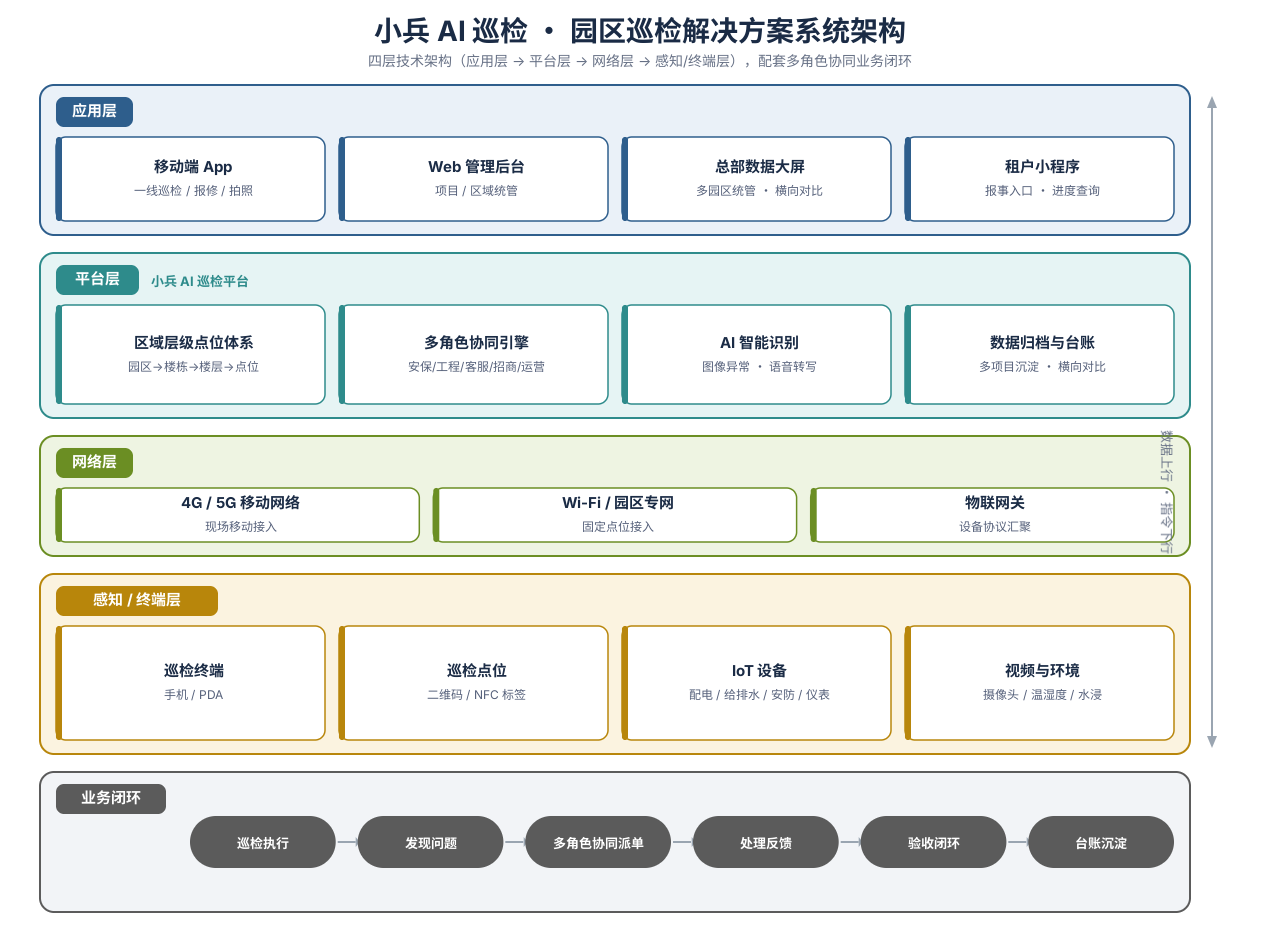Click the 网络层 layer label
Viewport: 1280px width, 940px height.
(94, 463)
